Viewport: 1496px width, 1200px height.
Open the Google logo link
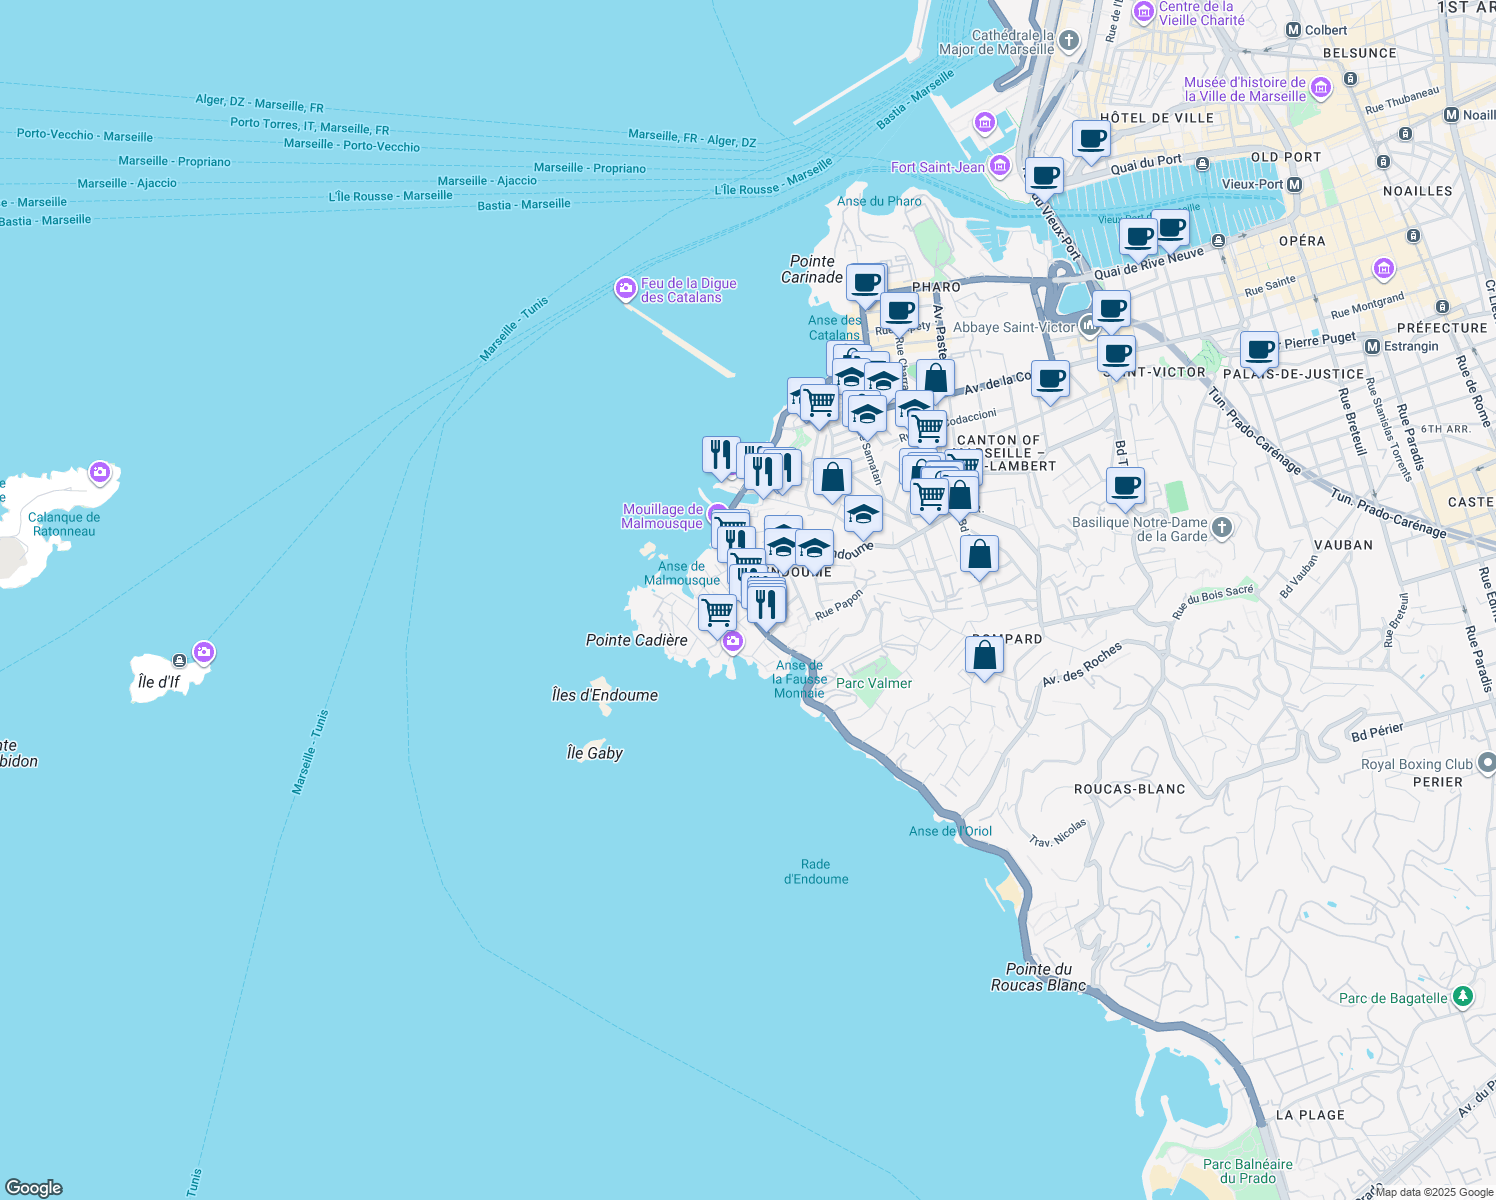pos(34,1188)
